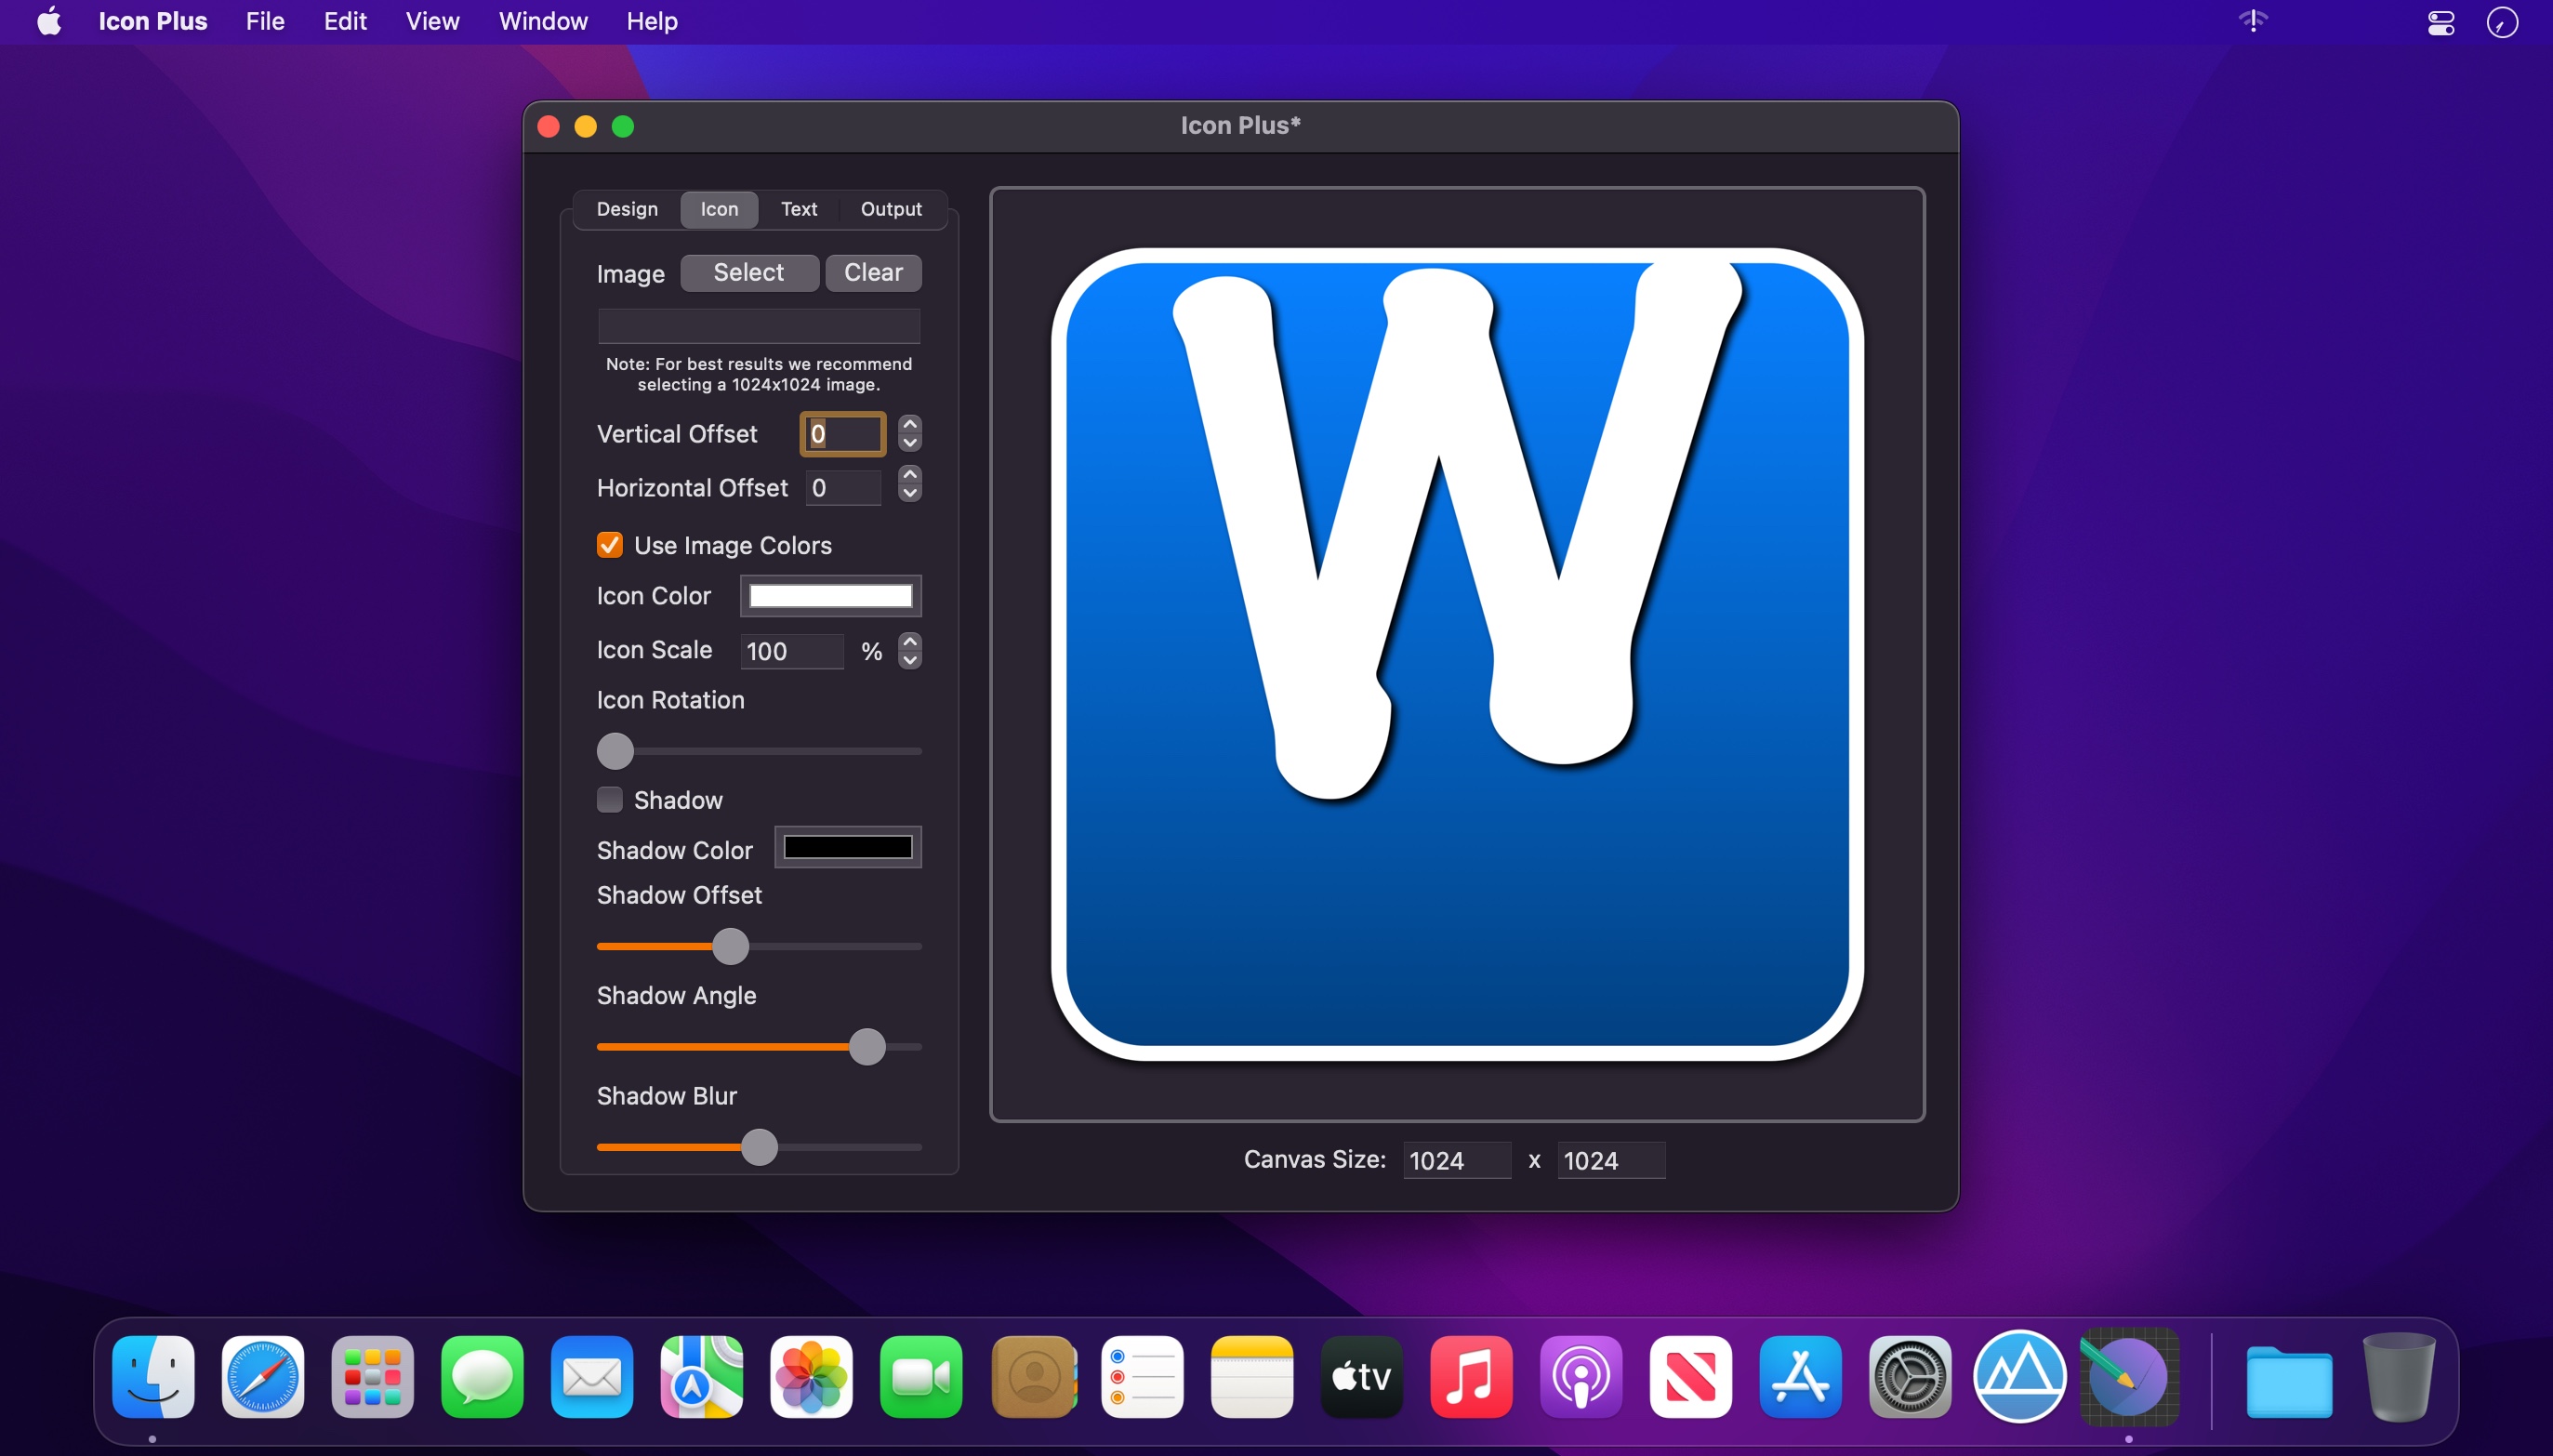2553x1456 pixels.
Task: Click the Select image button
Action: [x=749, y=272]
